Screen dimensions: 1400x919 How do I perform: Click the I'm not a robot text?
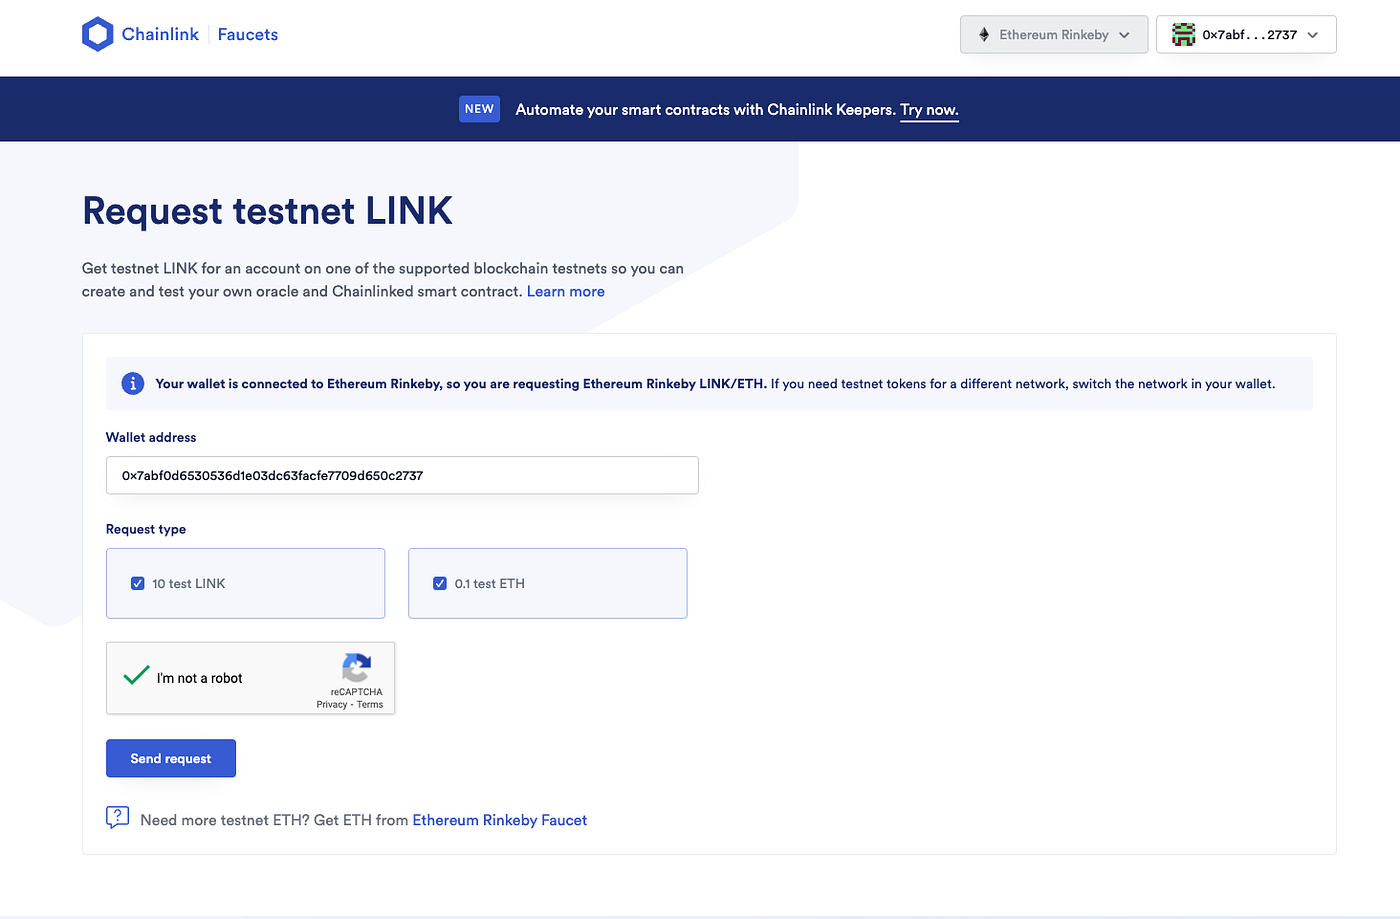tap(200, 678)
